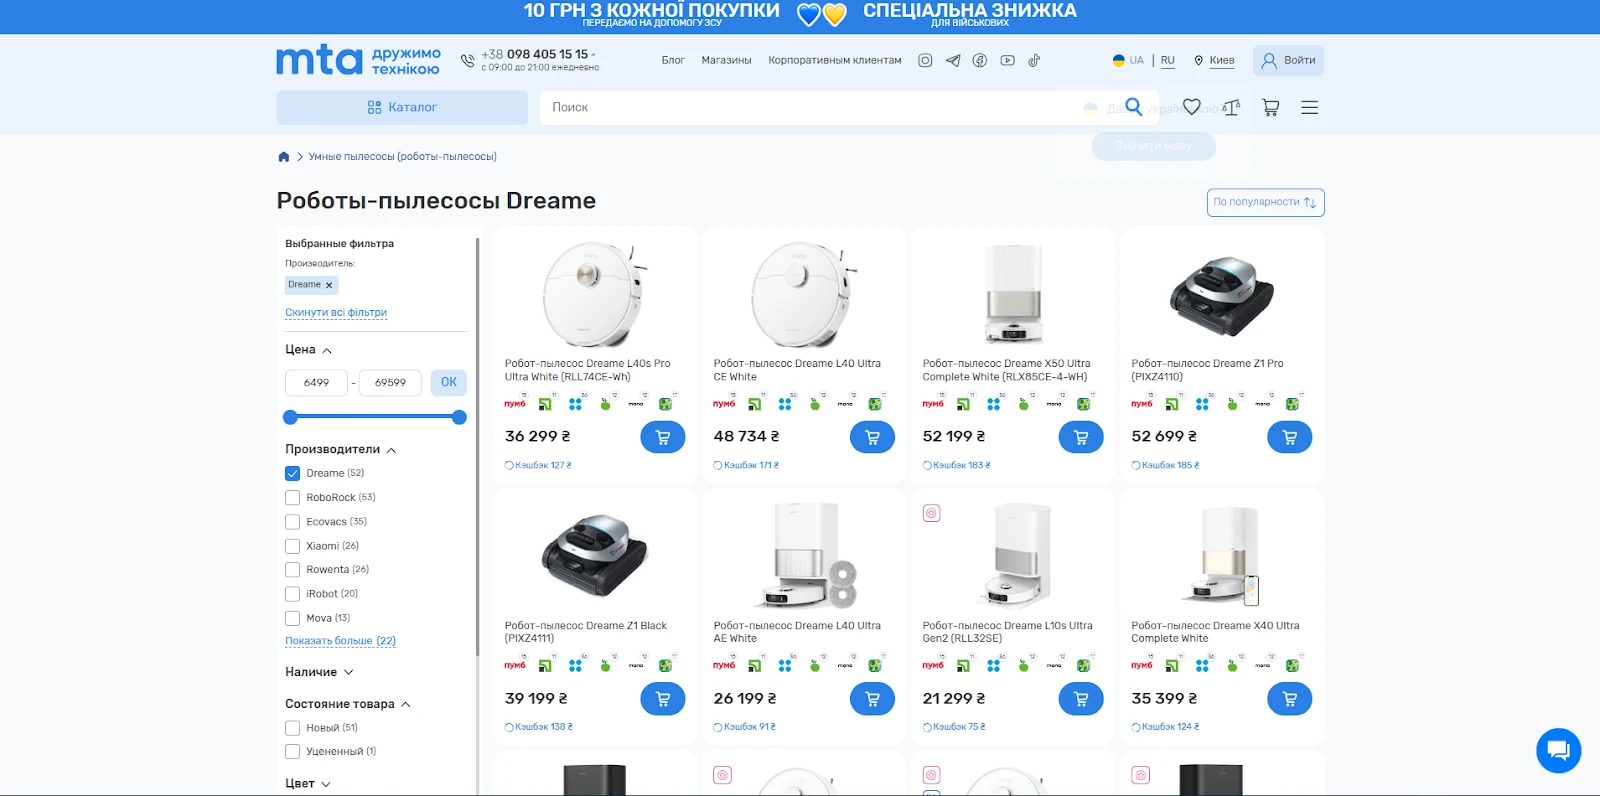Check the Ecovacs manufacturer filter
The width and height of the screenshot is (1600, 796).
point(292,522)
